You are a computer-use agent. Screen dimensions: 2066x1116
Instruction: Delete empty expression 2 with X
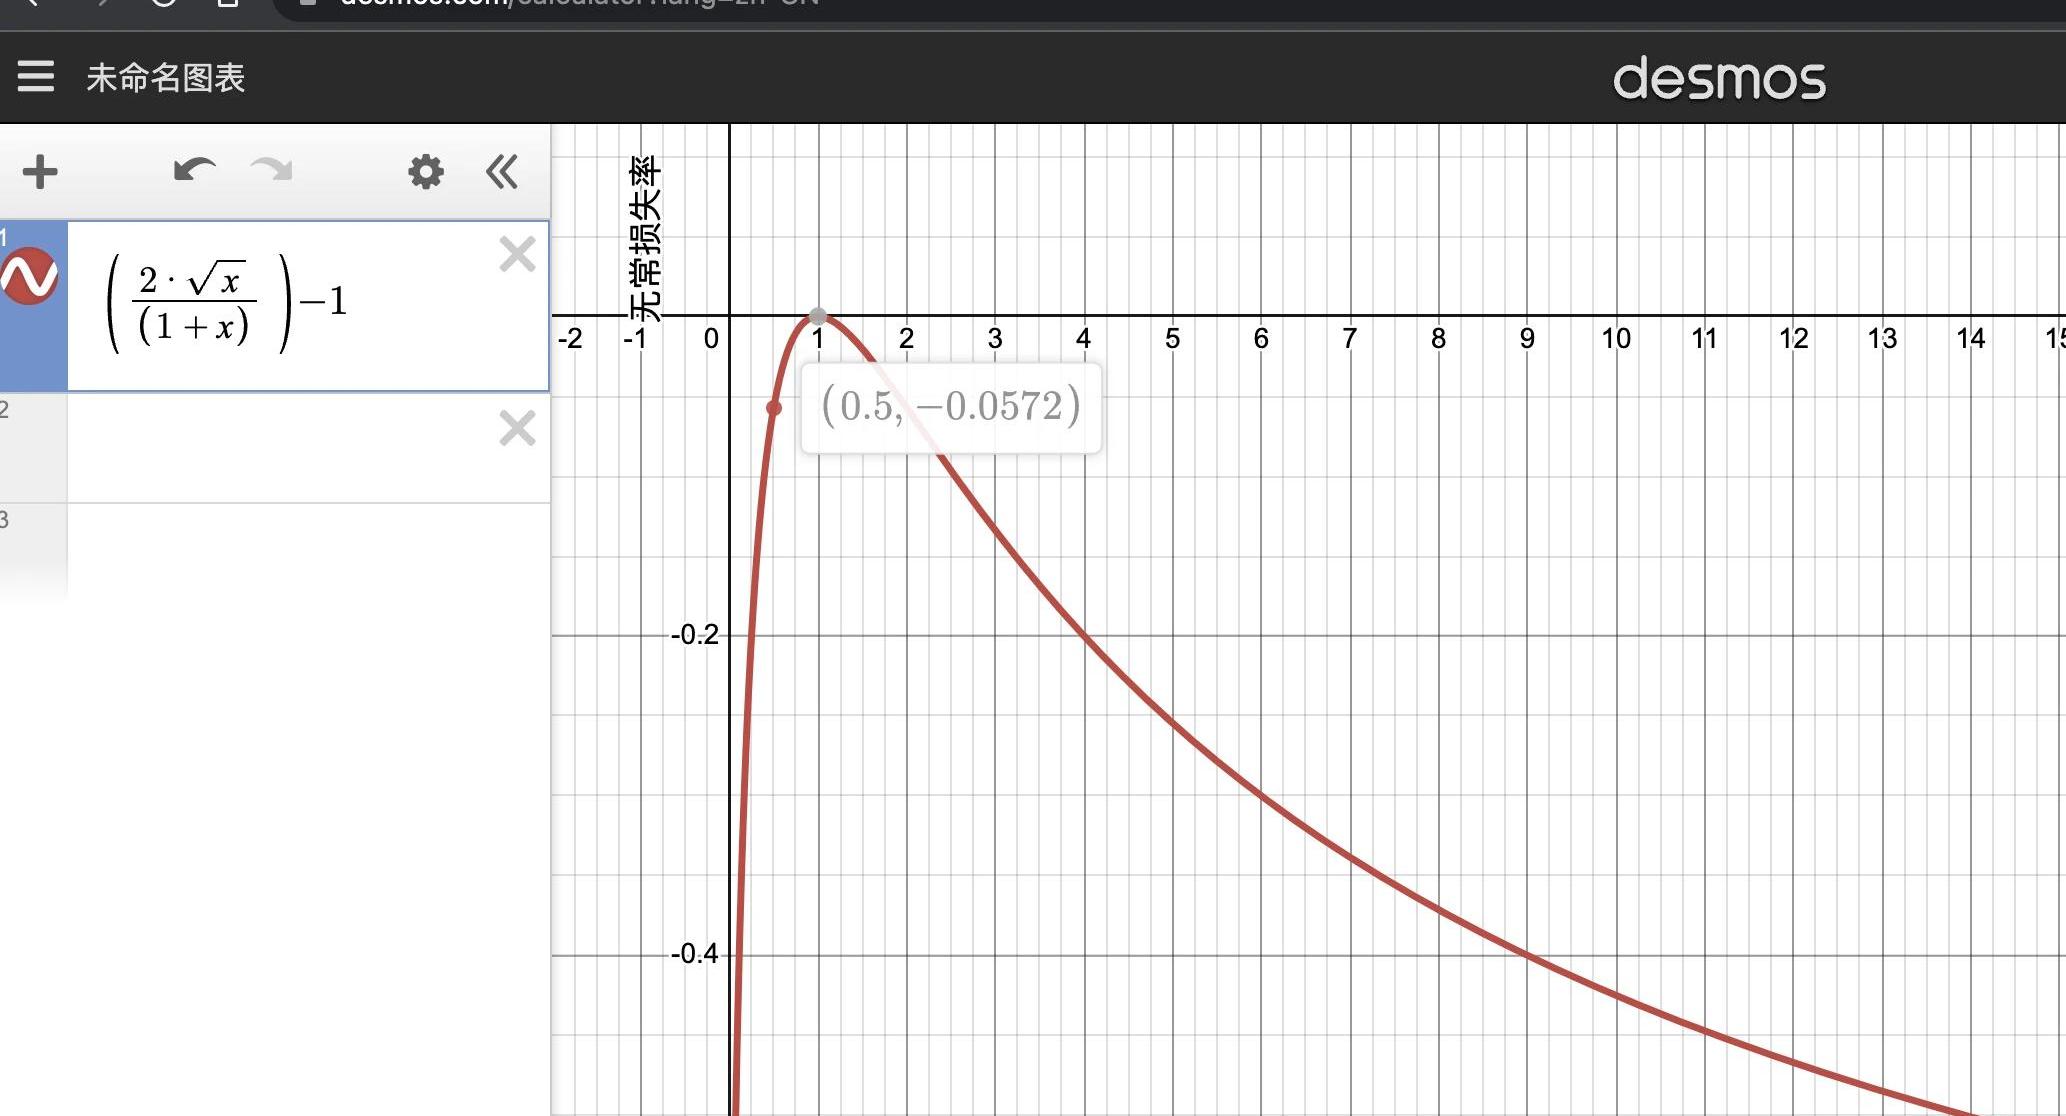click(517, 428)
